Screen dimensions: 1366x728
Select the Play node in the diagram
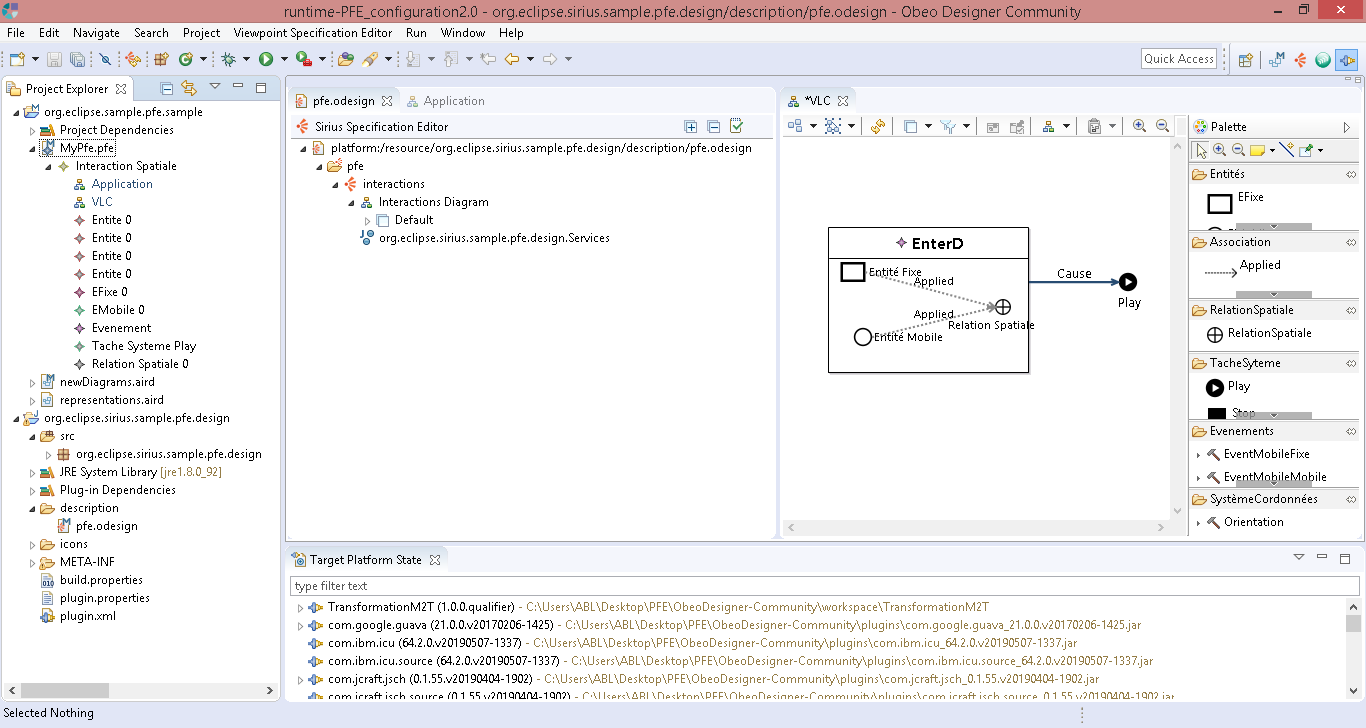[x=1128, y=282]
